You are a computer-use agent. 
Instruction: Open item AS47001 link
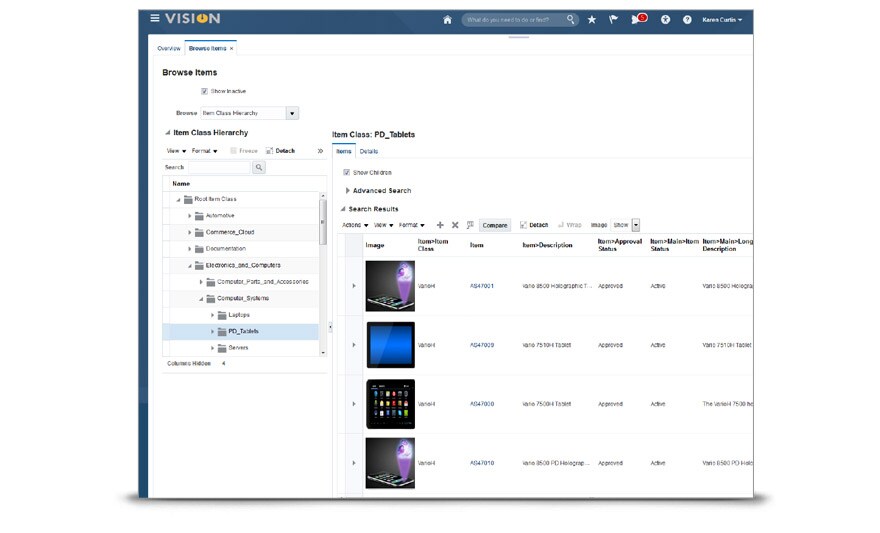(x=482, y=286)
